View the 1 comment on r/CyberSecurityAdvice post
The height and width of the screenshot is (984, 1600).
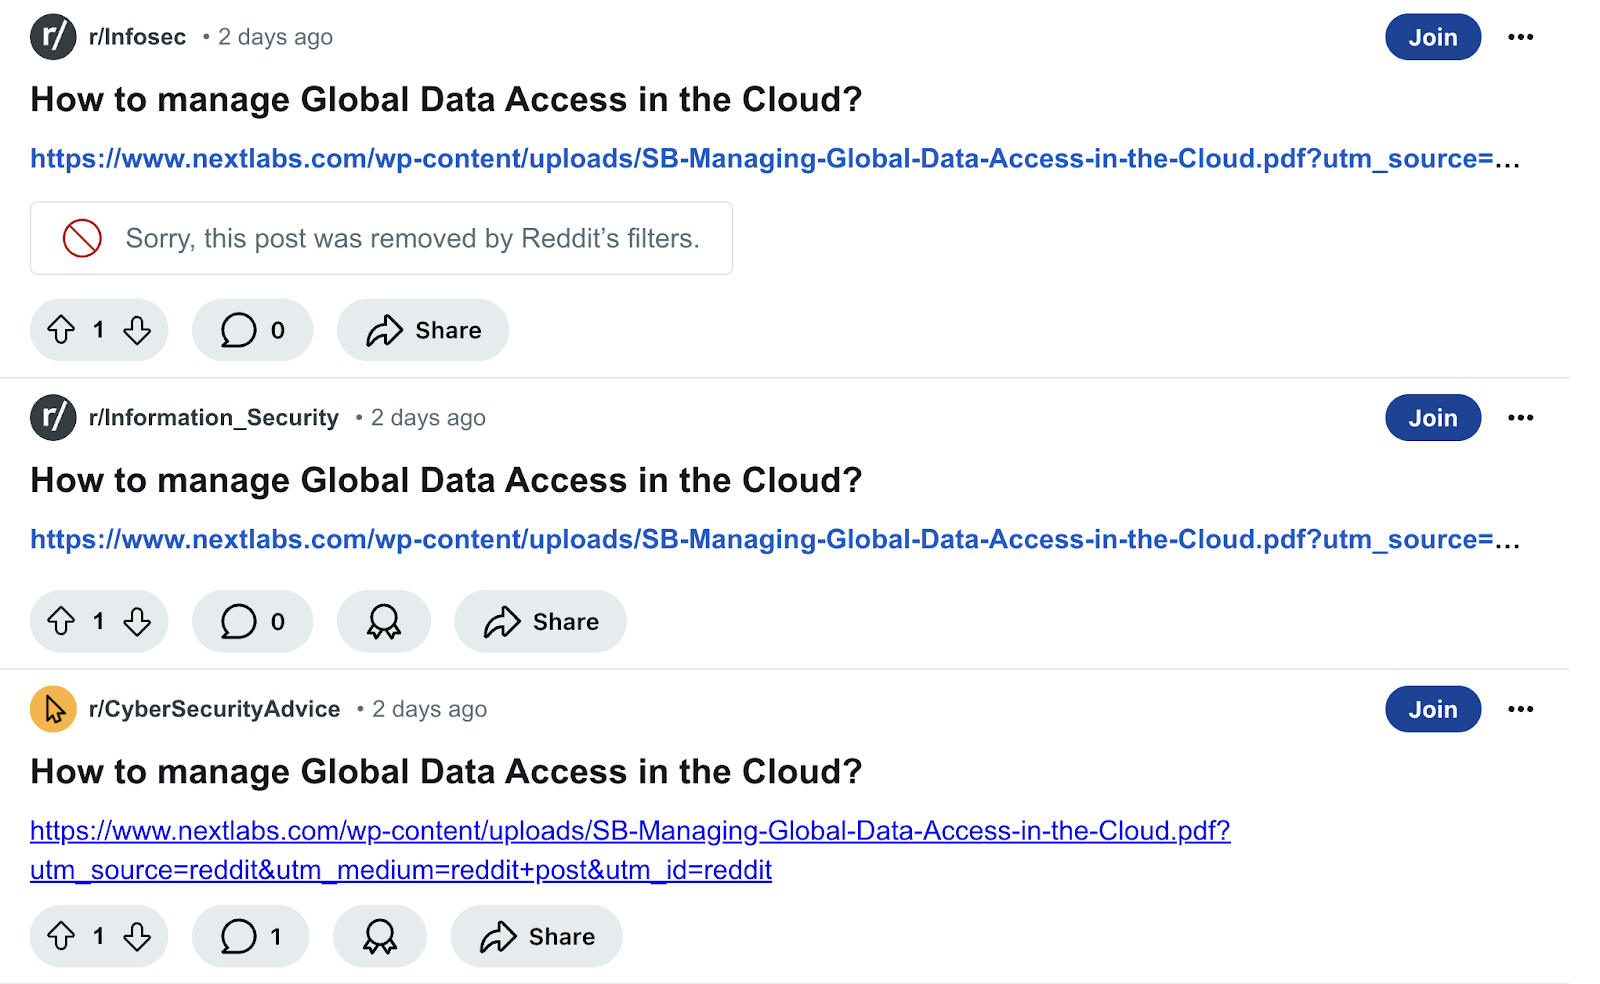[250, 936]
